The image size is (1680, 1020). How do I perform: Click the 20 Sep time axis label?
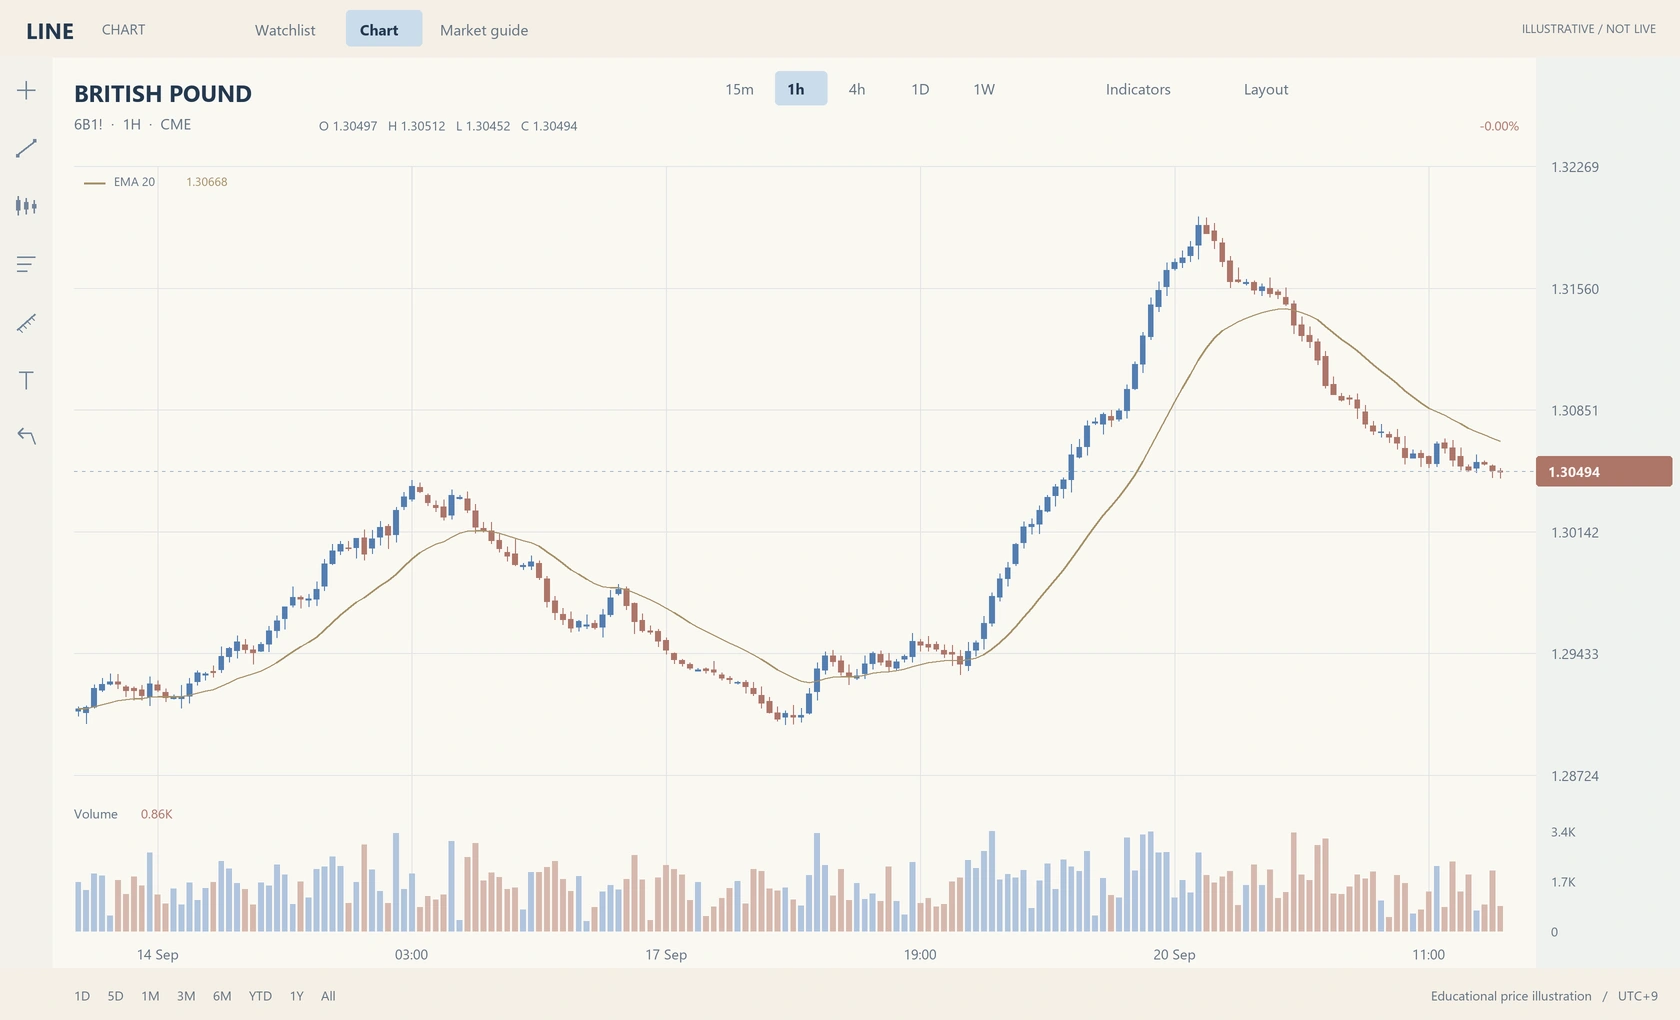tap(1174, 955)
